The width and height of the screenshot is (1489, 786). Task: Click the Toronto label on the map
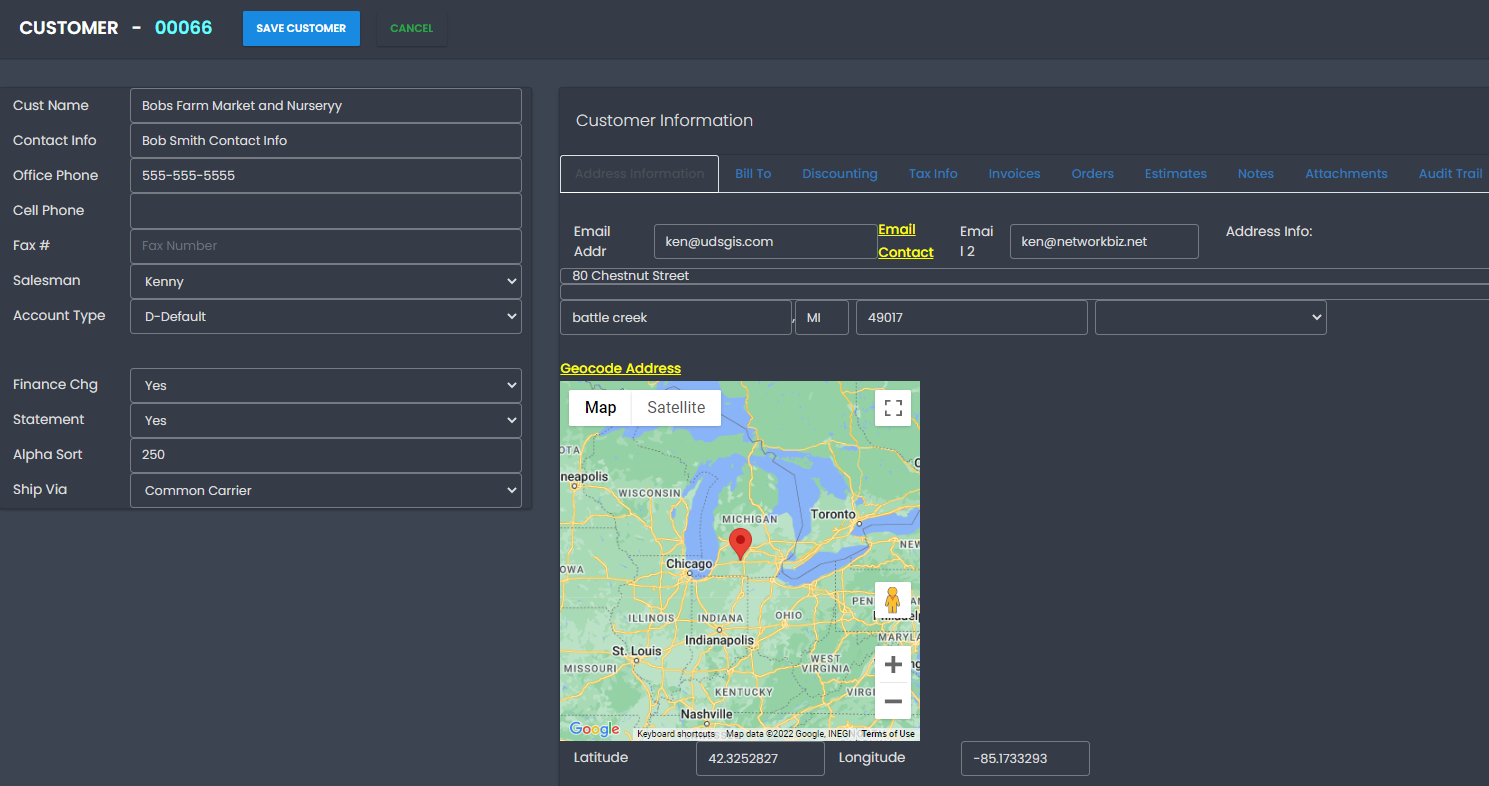pyautogui.click(x=832, y=514)
